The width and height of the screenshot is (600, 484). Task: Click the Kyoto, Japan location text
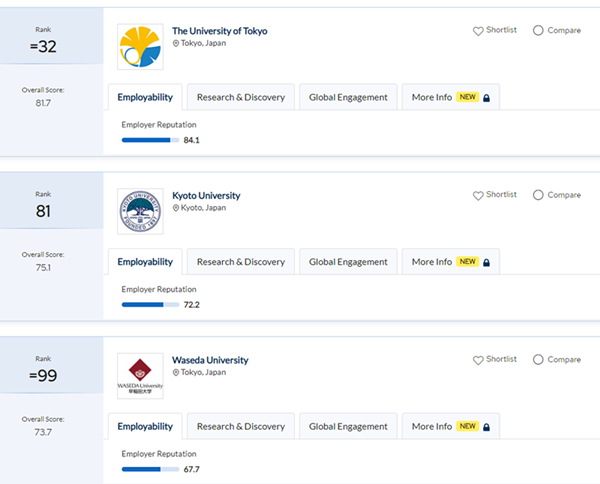pos(203,208)
